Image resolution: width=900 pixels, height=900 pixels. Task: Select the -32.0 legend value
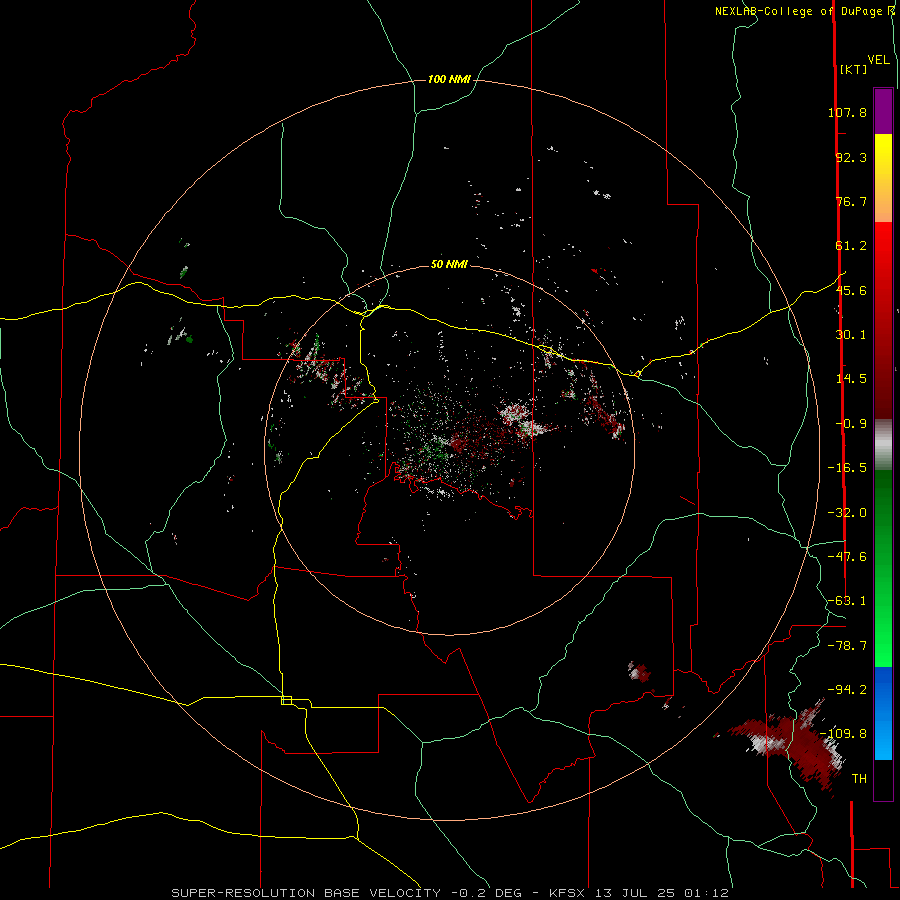847,513
